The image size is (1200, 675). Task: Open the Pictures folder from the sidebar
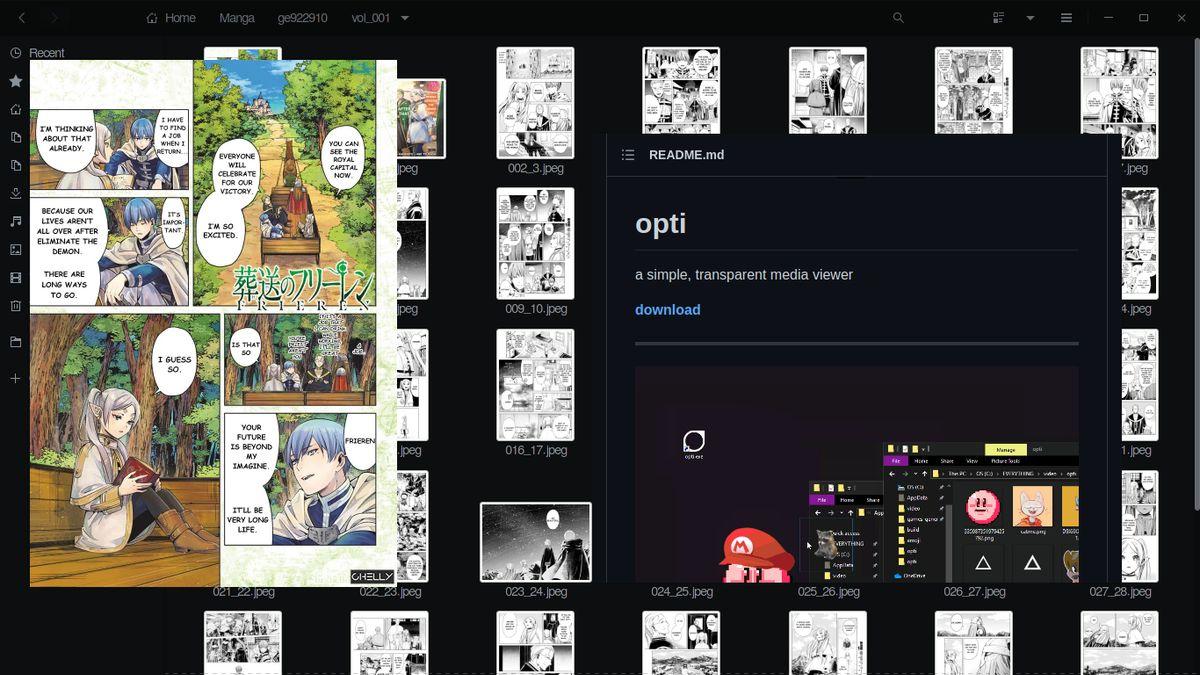point(15,250)
